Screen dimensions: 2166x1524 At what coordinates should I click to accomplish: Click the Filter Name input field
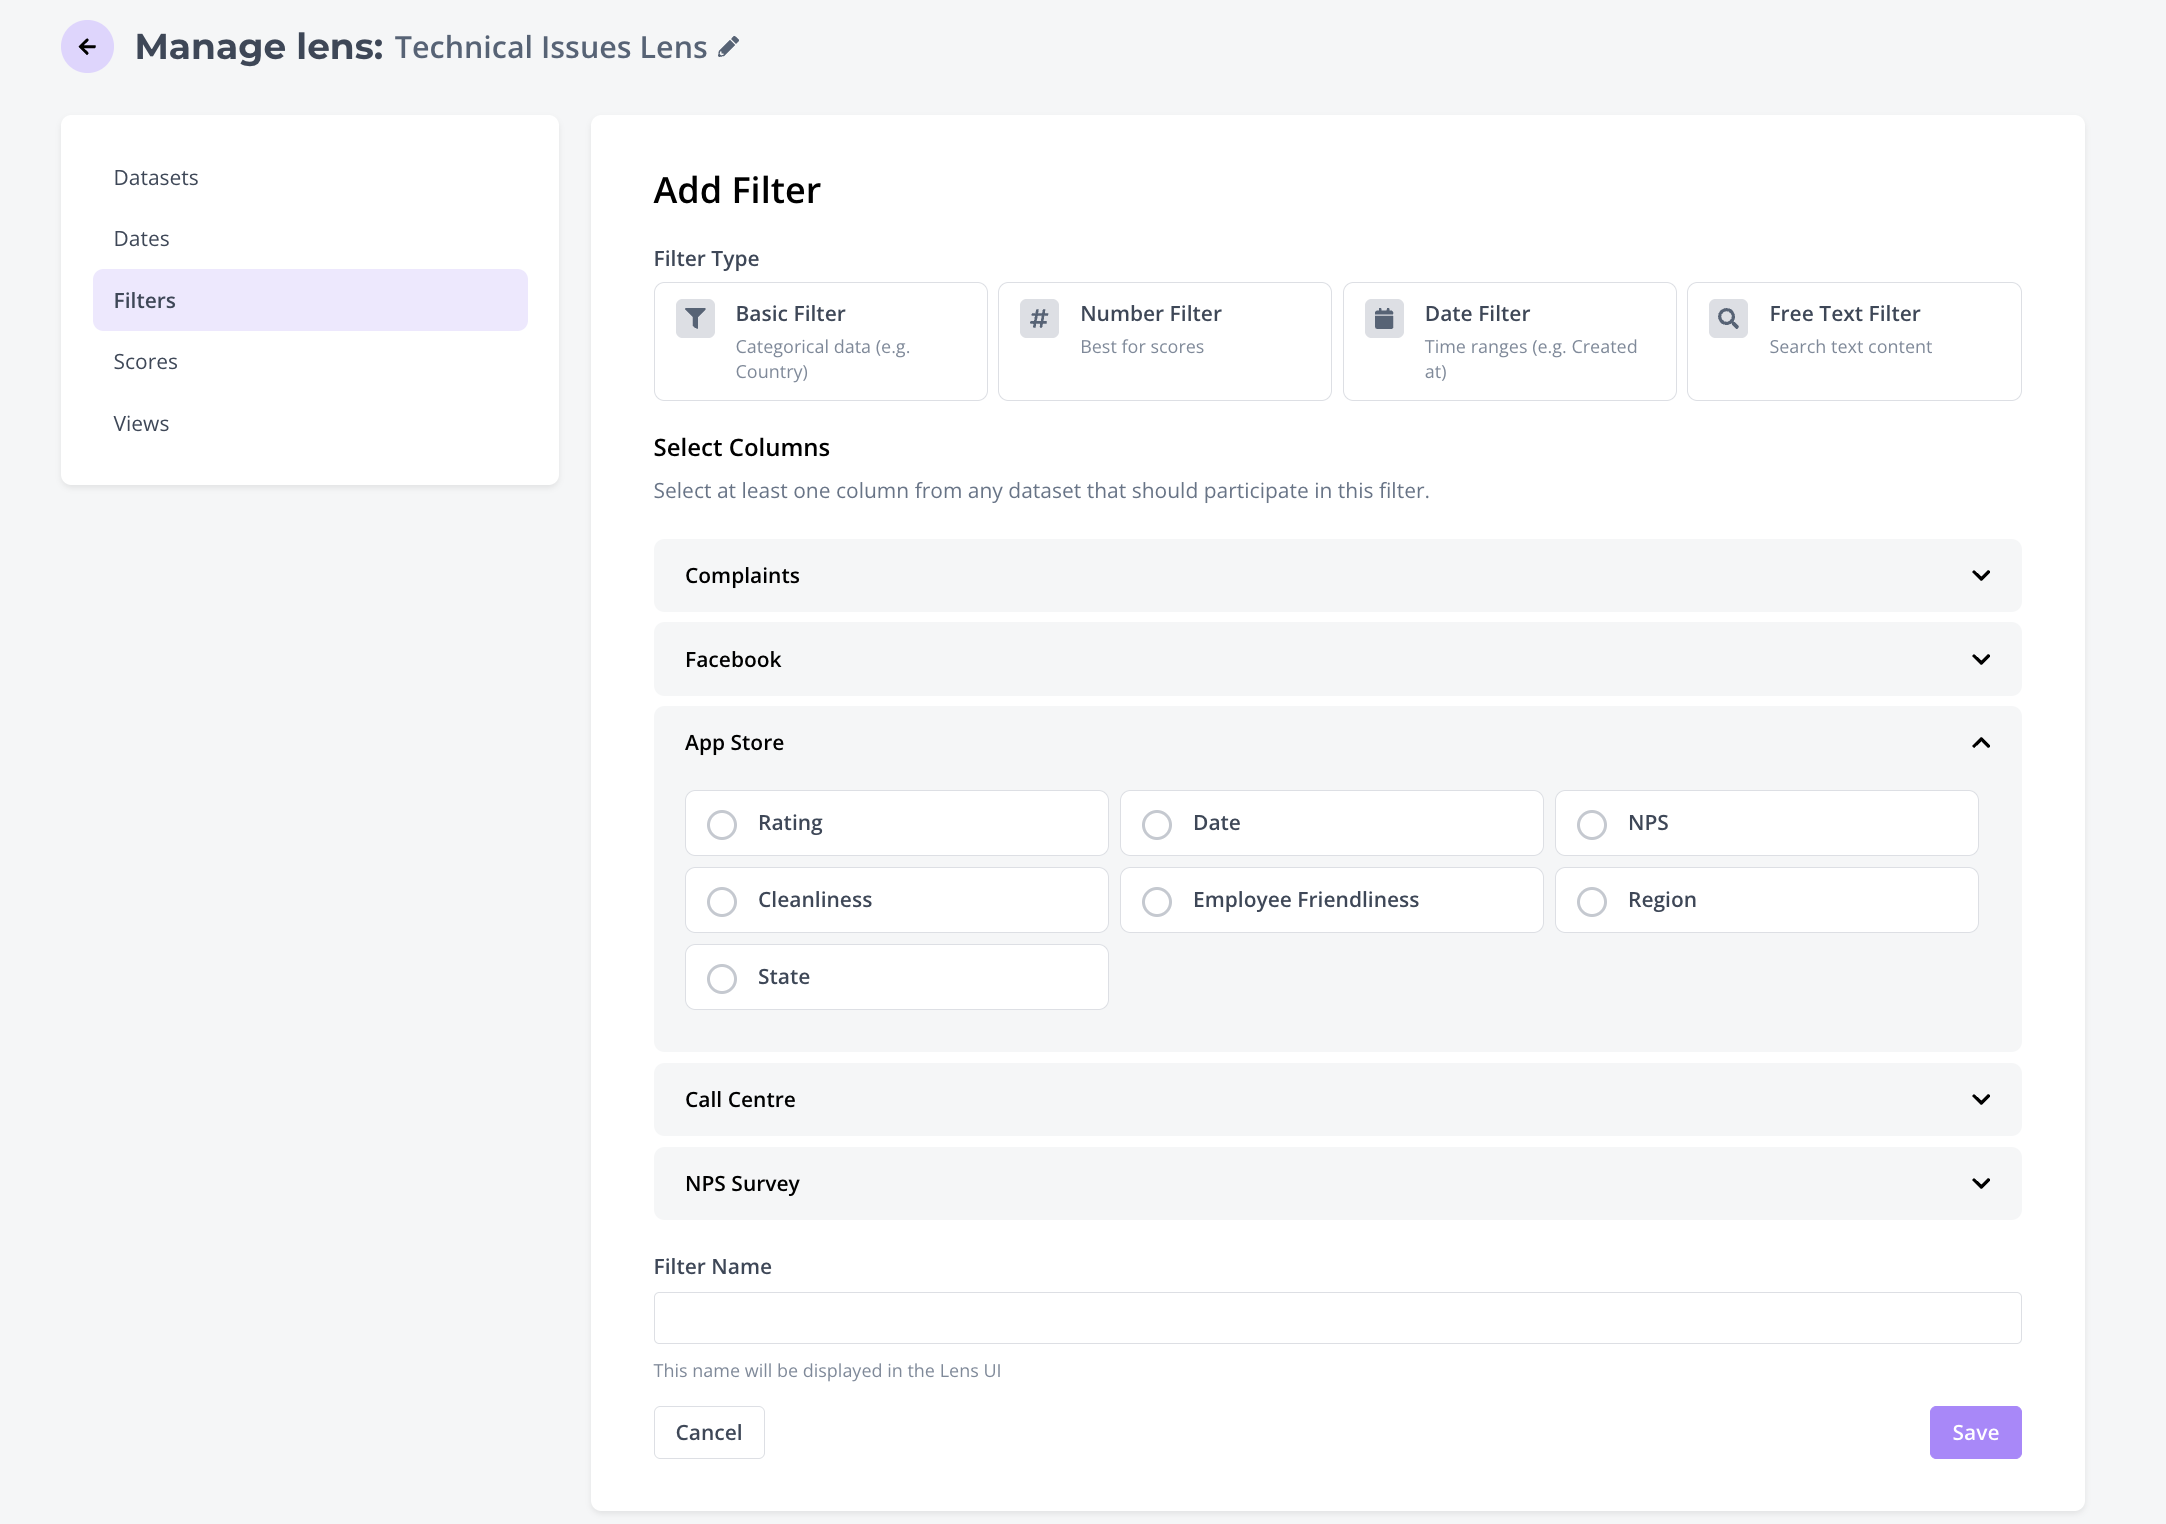pyautogui.click(x=1337, y=1318)
